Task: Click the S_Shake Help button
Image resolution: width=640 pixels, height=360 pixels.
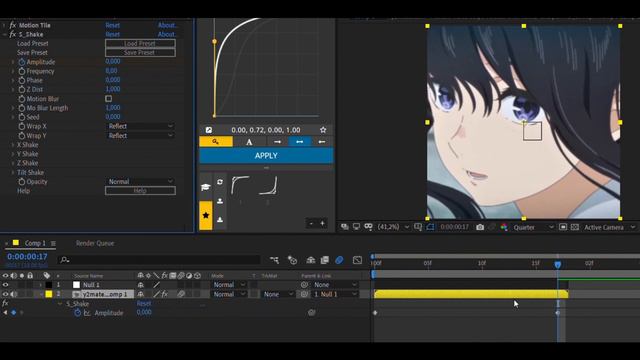Action: point(140,191)
